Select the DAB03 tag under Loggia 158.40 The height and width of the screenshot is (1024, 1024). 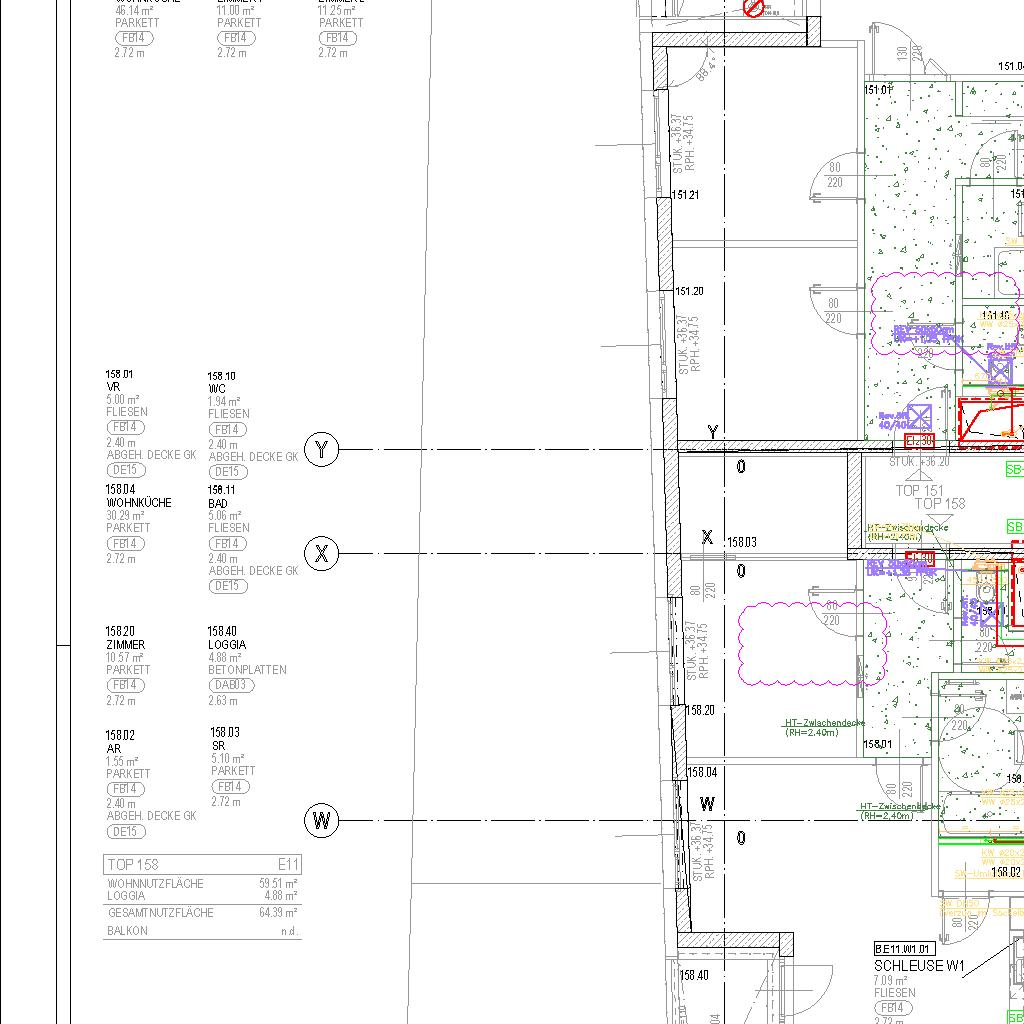pos(231,685)
